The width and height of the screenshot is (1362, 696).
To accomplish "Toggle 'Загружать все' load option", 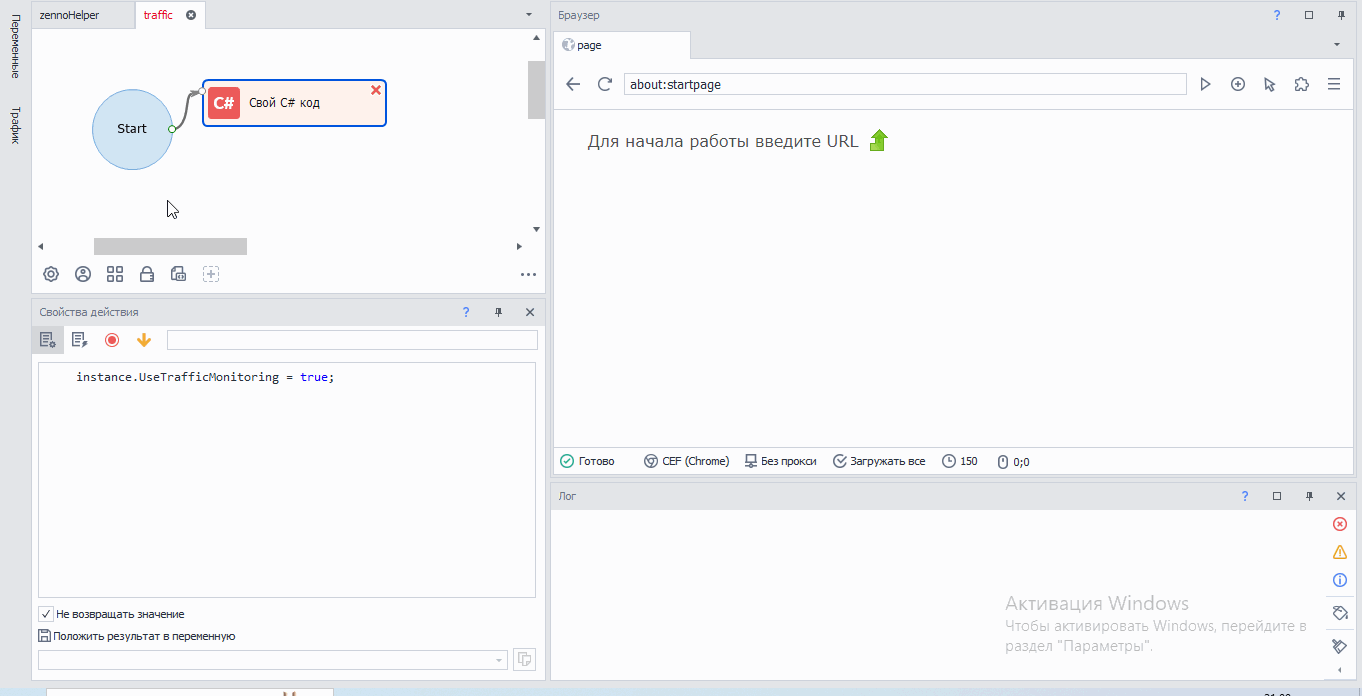I will click(x=879, y=461).
